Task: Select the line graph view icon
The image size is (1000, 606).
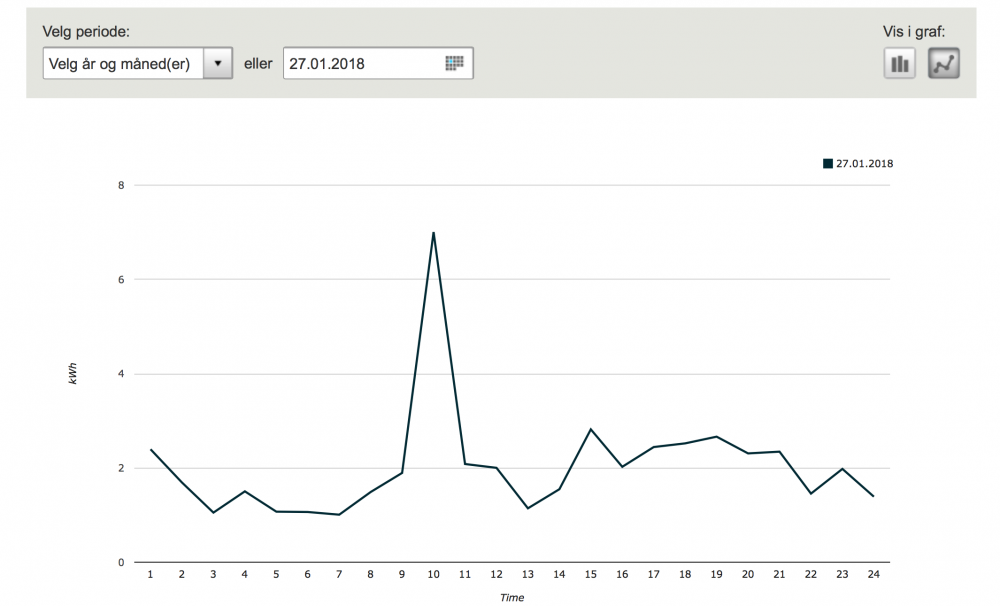Action: coord(944,64)
